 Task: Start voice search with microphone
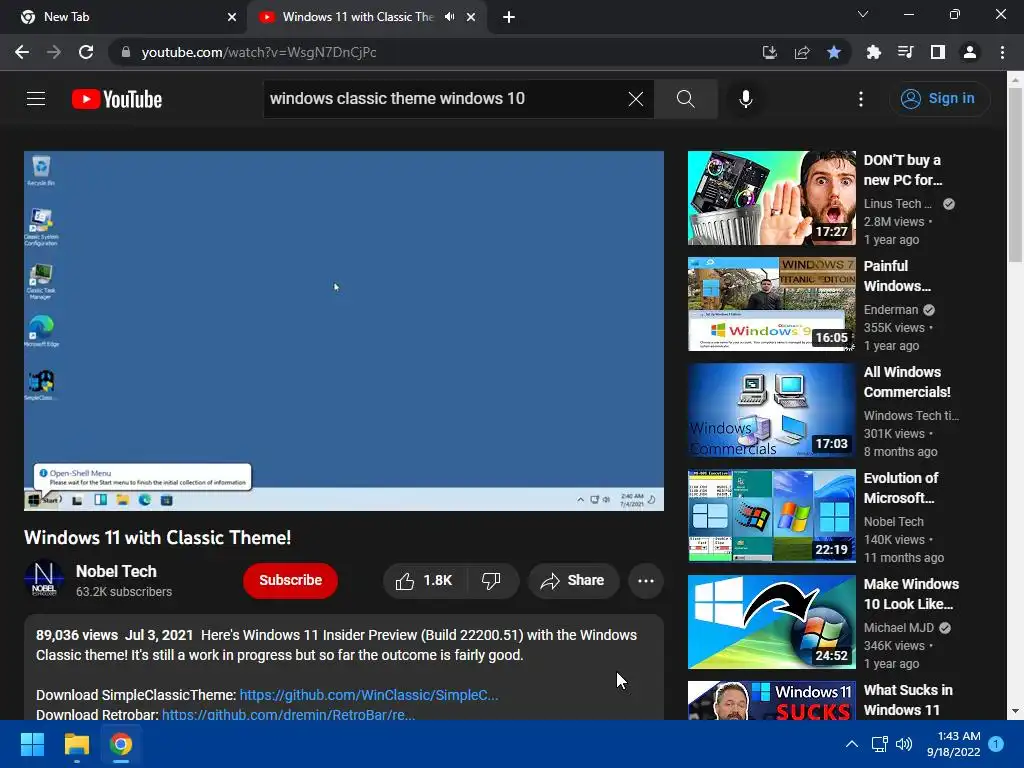[745, 99]
